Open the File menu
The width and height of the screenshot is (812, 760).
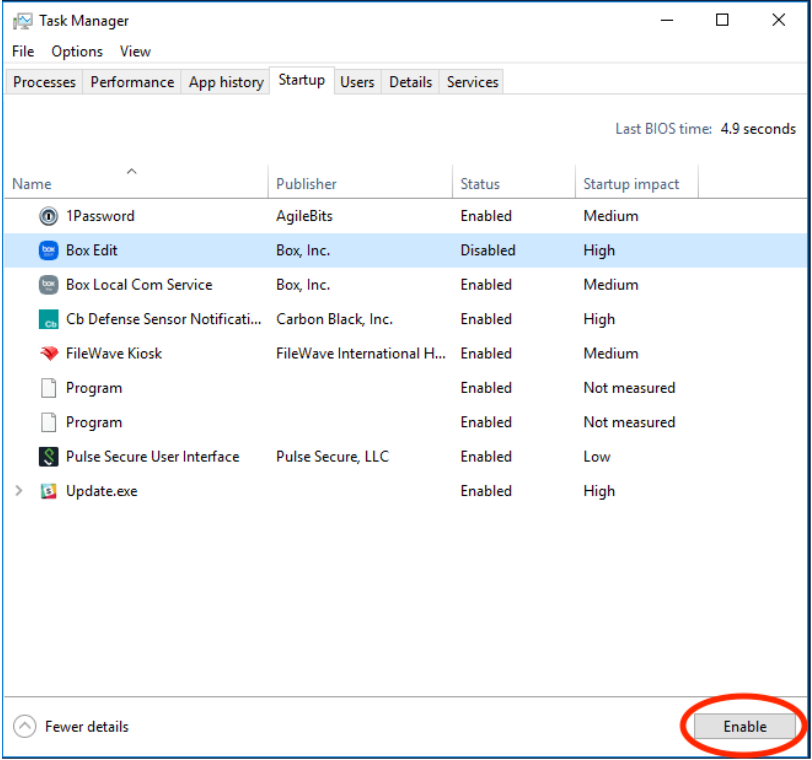click(23, 51)
